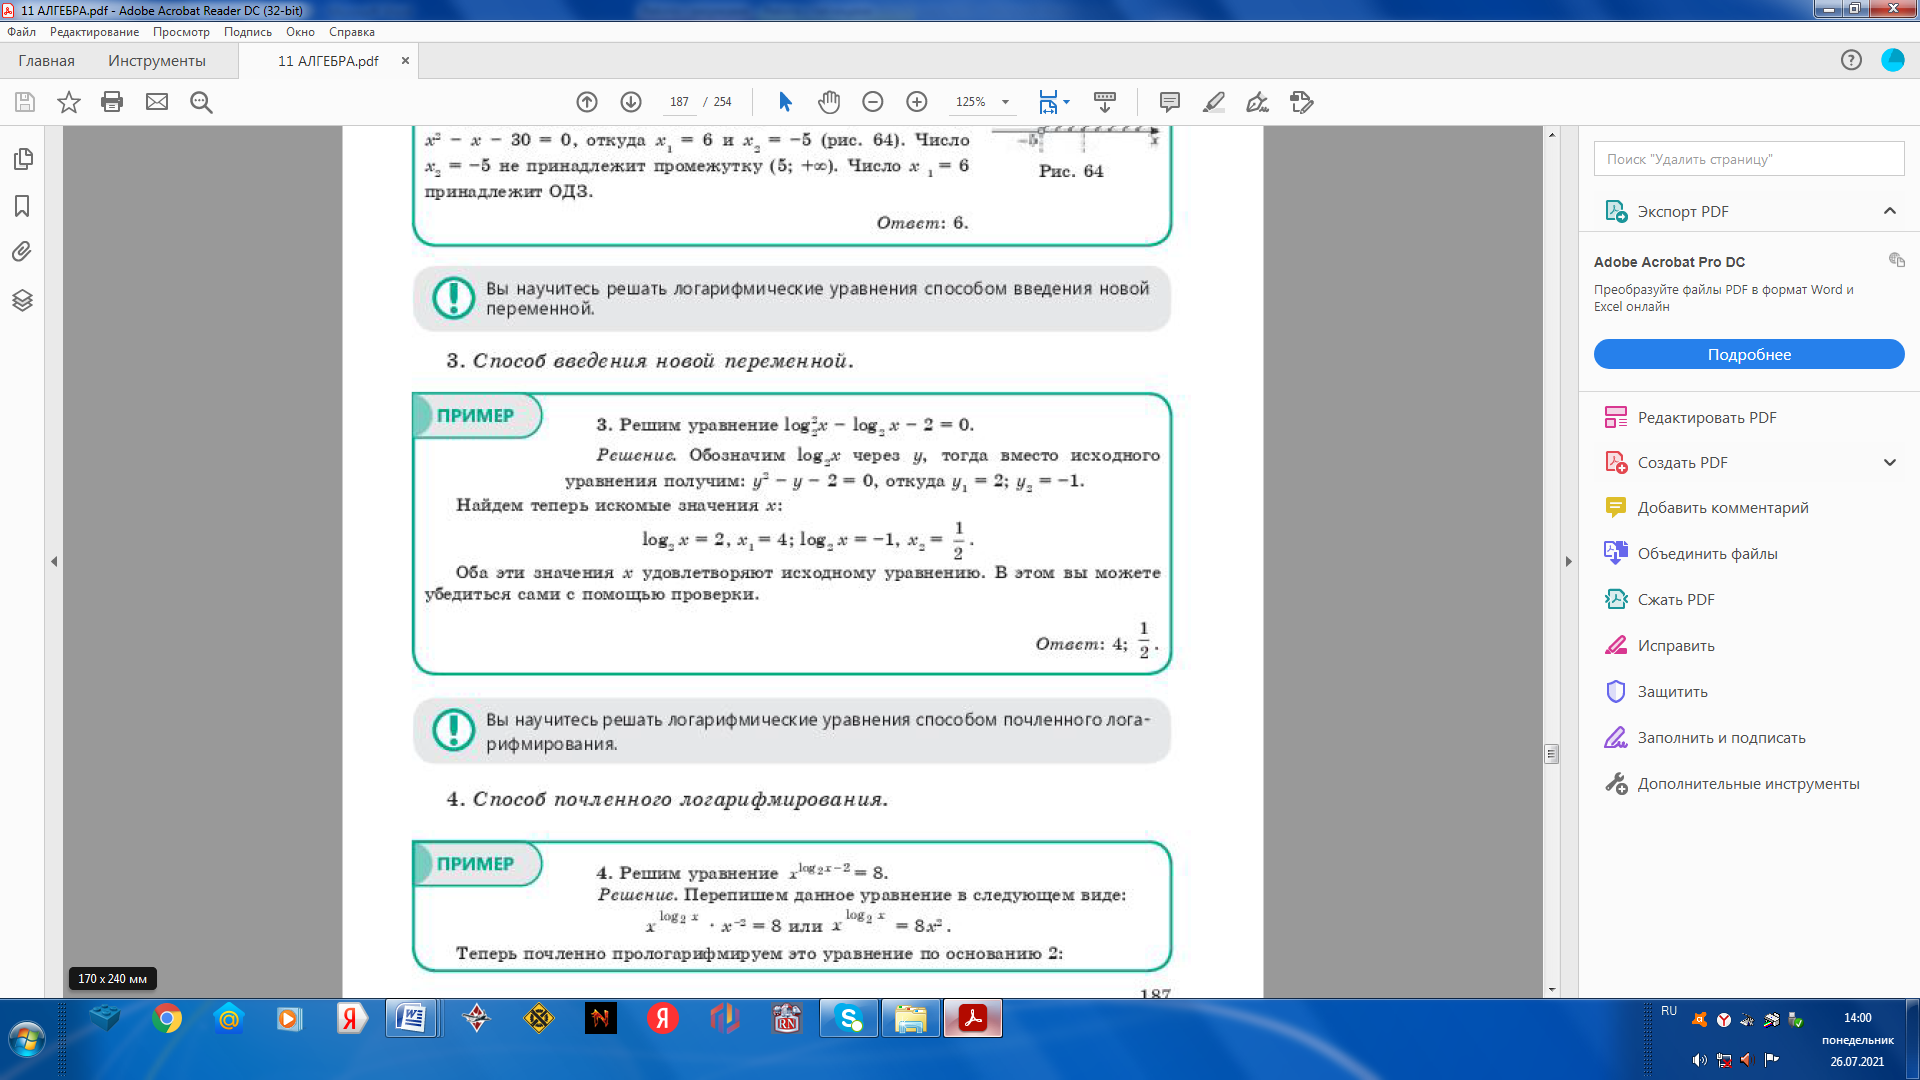1920x1080 pixels.
Task: Add a sticky note comment icon
Action: point(1169,102)
